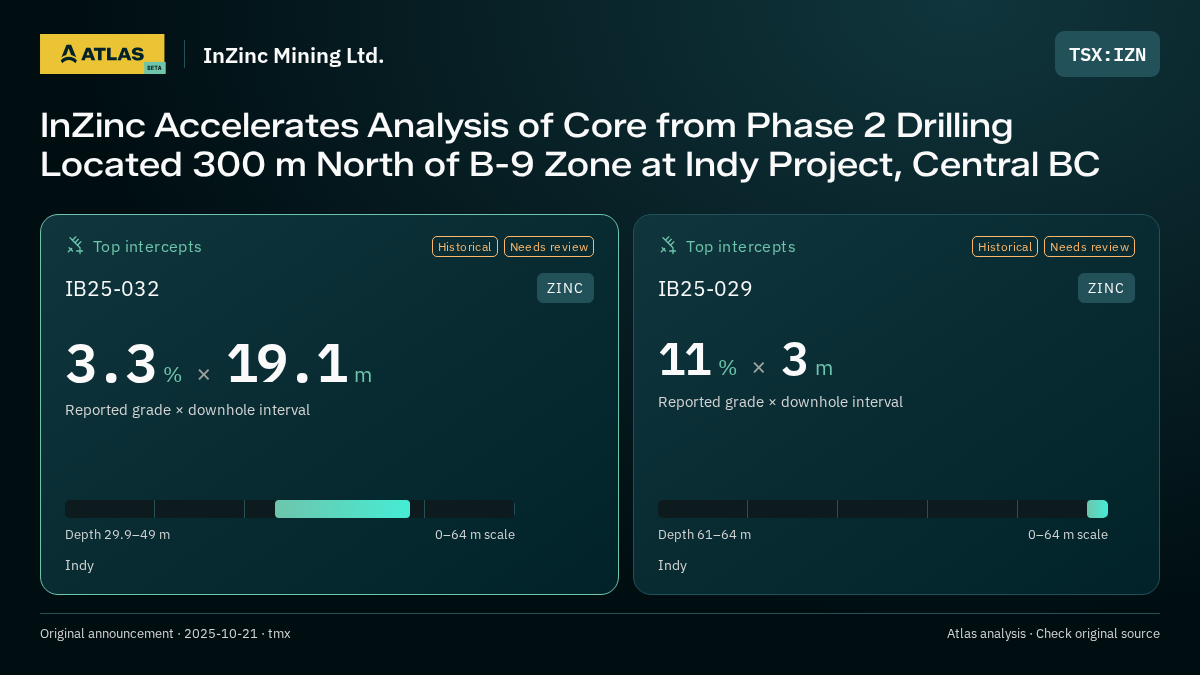Click the drill icon on IB25-032 card

click(x=75, y=245)
